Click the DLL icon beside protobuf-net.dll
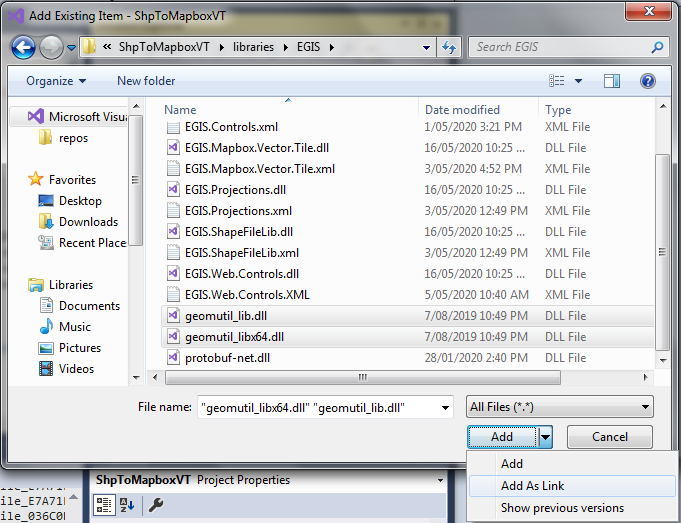 pyautogui.click(x=173, y=357)
